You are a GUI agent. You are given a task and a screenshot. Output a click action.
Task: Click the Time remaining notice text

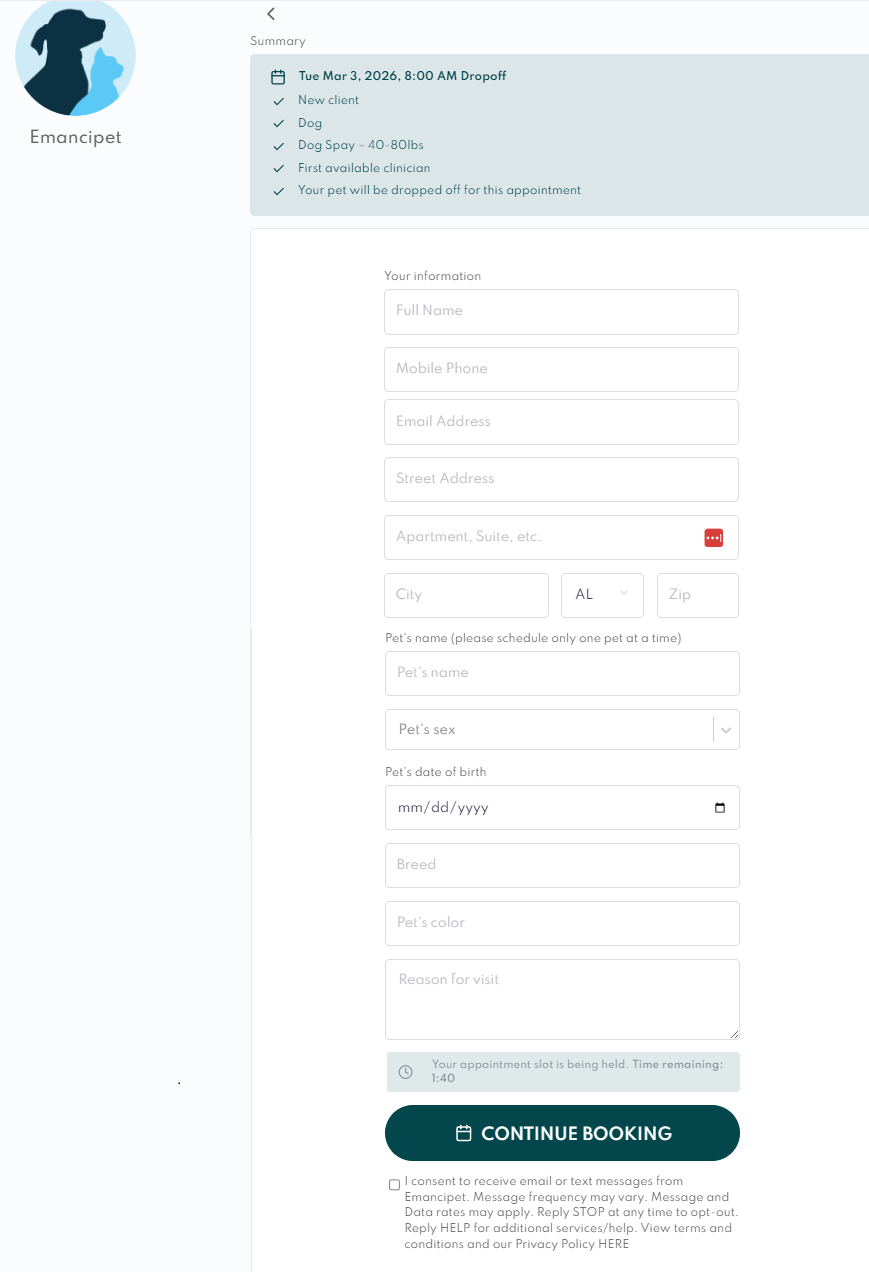click(577, 1072)
